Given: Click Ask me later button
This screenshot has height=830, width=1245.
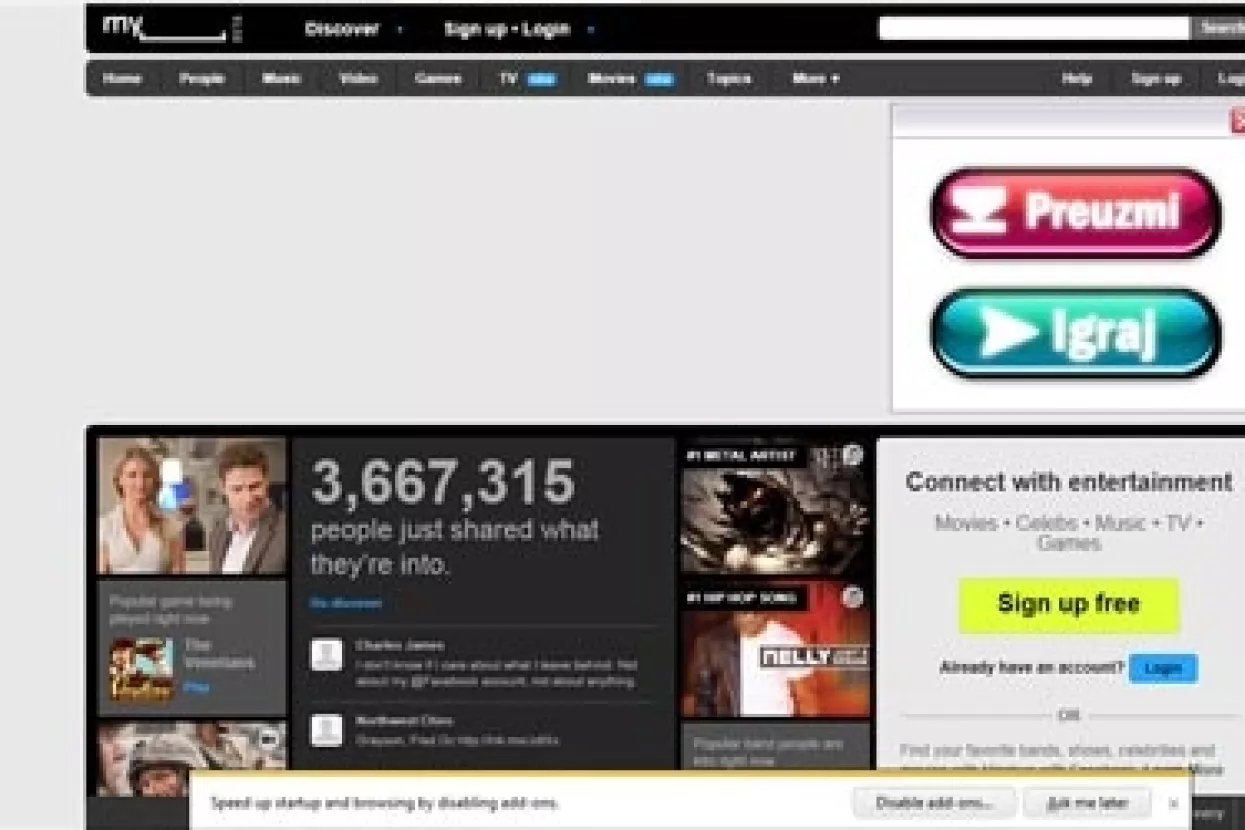Looking at the screenshot, I should point(1088,802).
